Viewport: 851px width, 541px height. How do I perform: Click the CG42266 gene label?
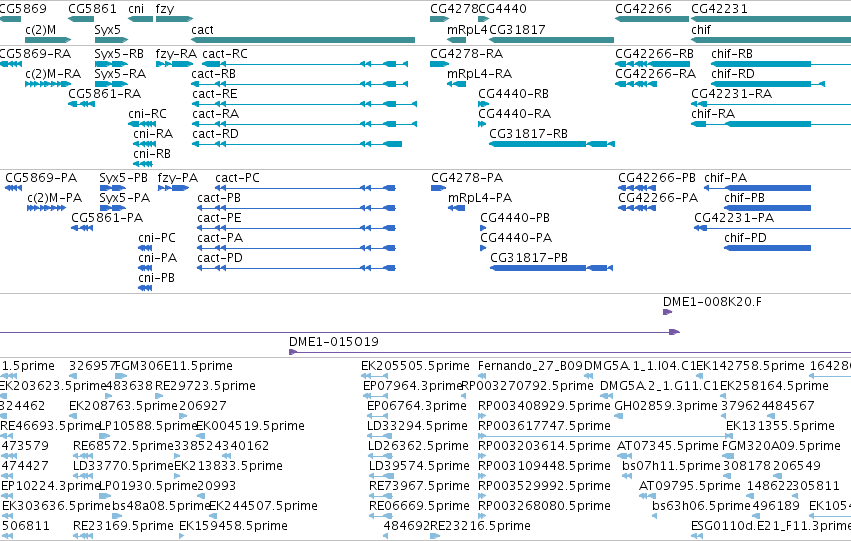(x=643, y=9)
